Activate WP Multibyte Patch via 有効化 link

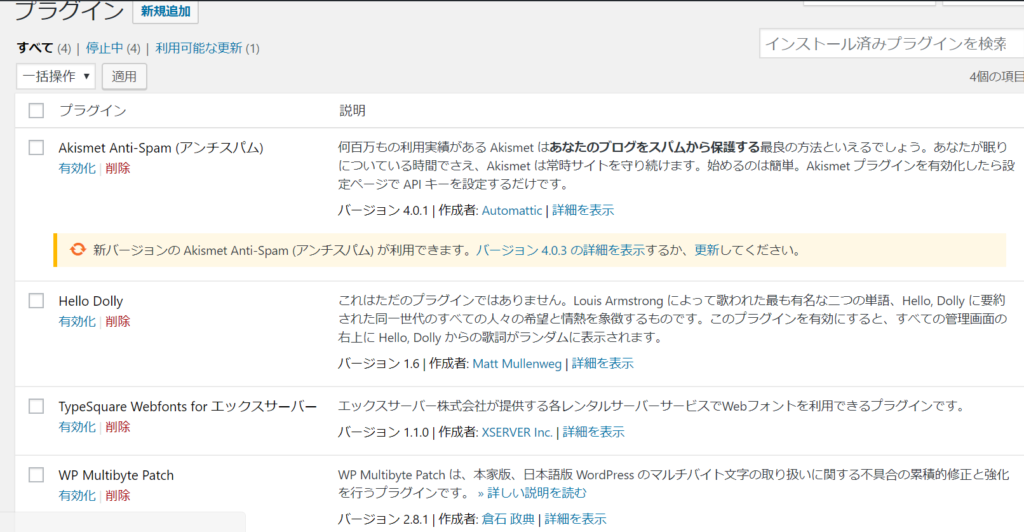pos(77,495)
